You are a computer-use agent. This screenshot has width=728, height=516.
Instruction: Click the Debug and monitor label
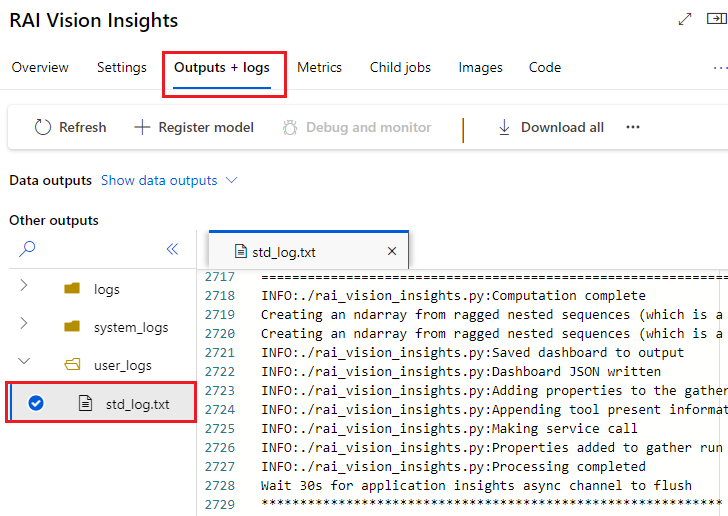pos(369,127)
